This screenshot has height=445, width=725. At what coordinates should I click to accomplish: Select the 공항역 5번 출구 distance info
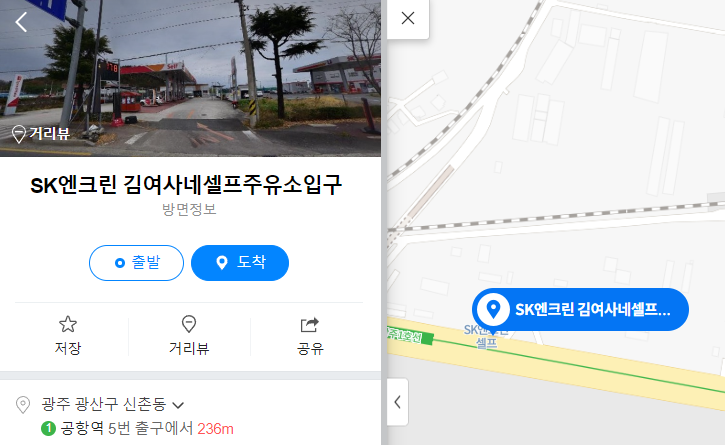137,428
